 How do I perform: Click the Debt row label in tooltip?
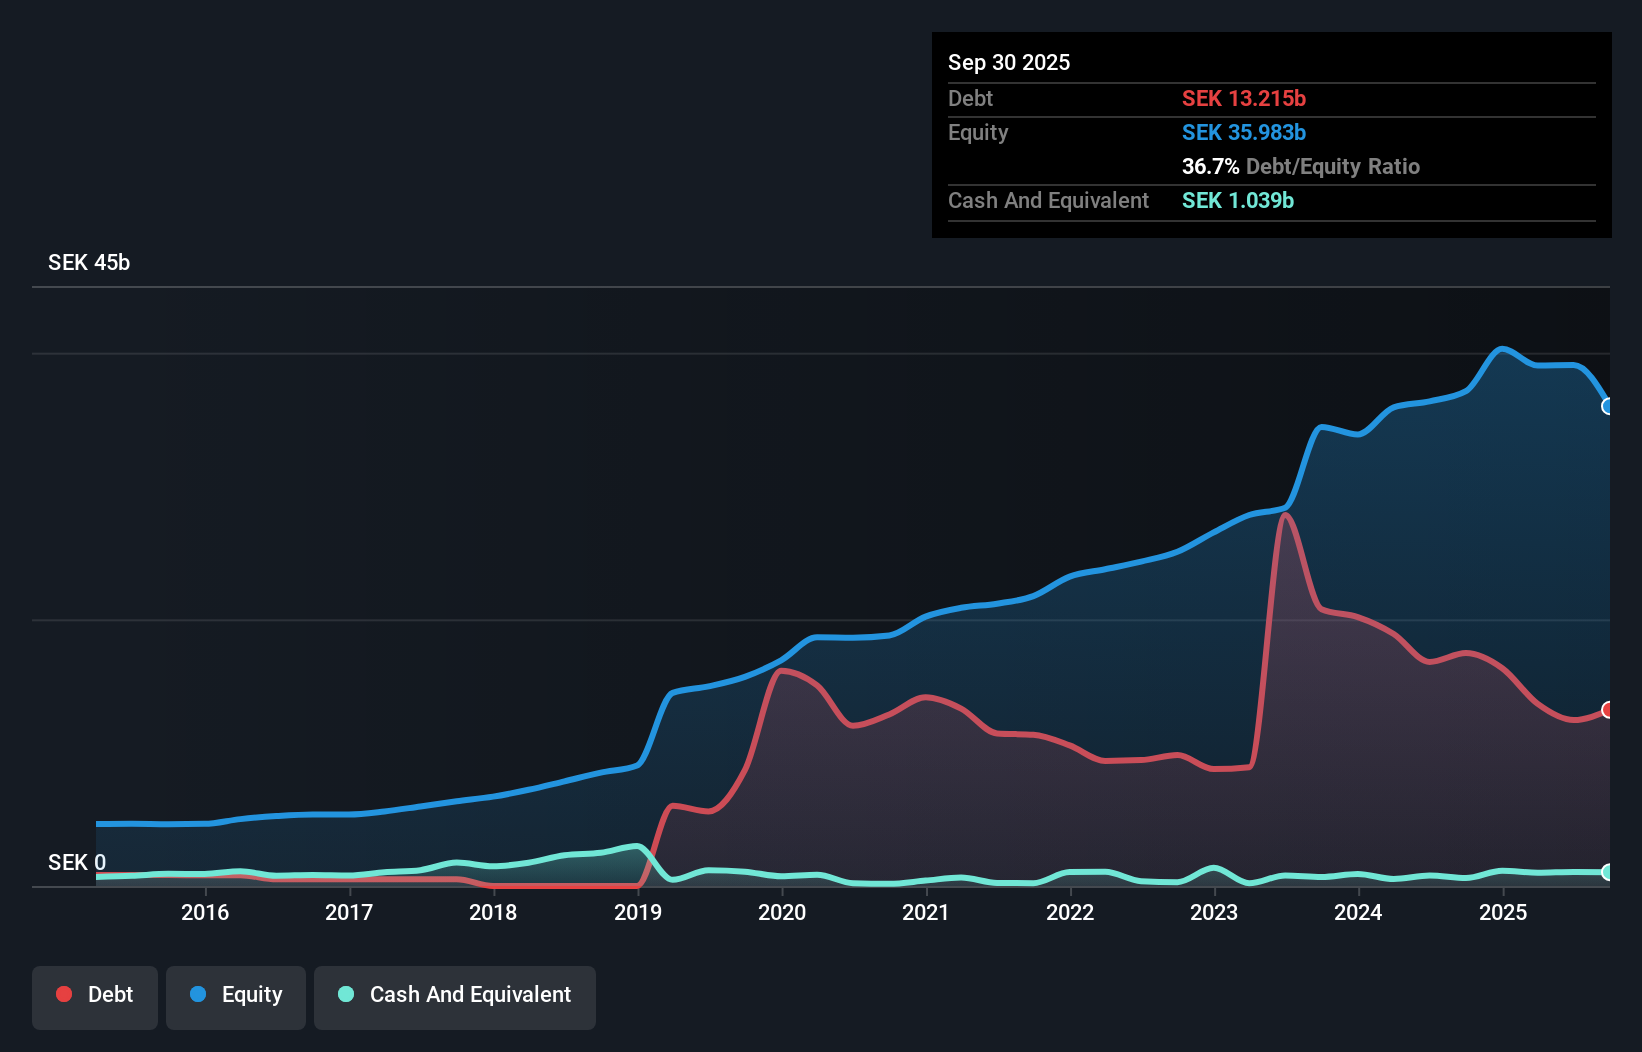(970, 98)
